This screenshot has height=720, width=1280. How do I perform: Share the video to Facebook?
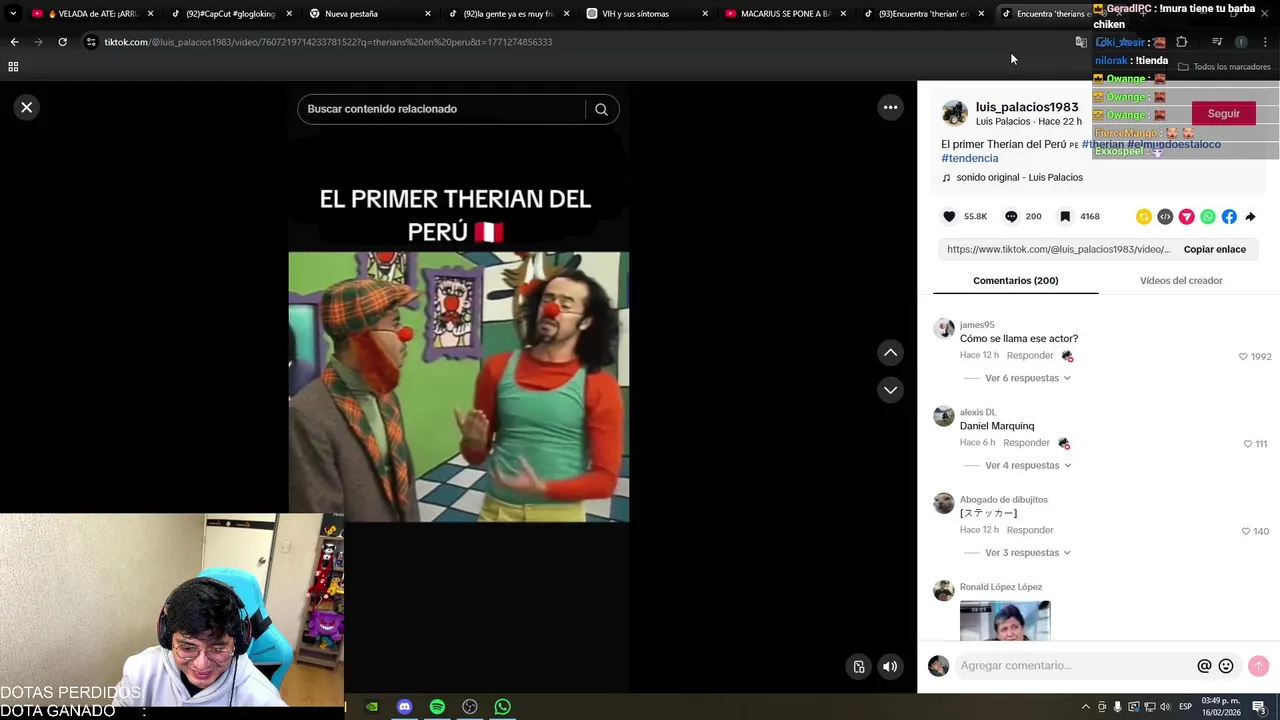coord(1229,216)
